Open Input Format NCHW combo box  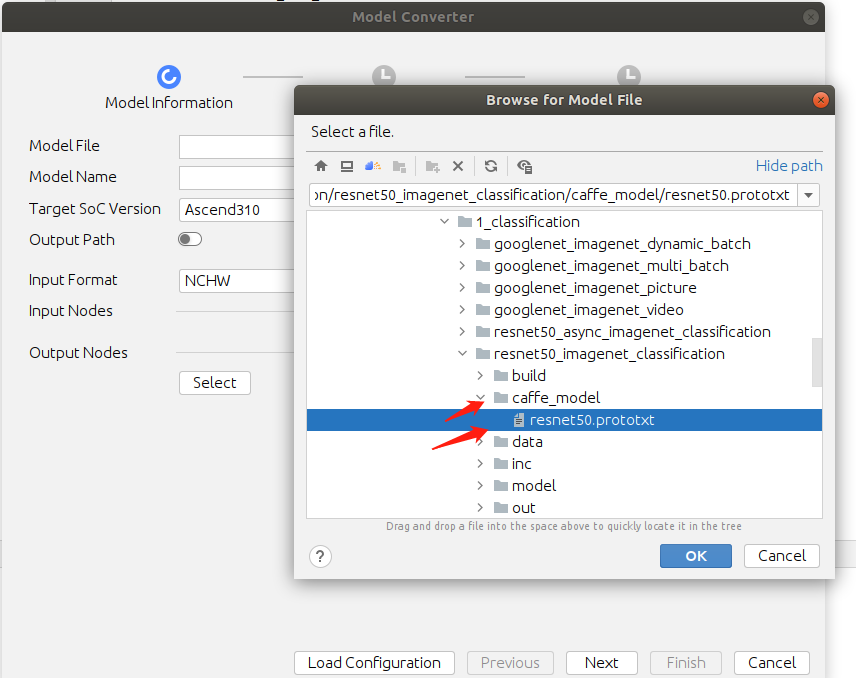point(236,281)
